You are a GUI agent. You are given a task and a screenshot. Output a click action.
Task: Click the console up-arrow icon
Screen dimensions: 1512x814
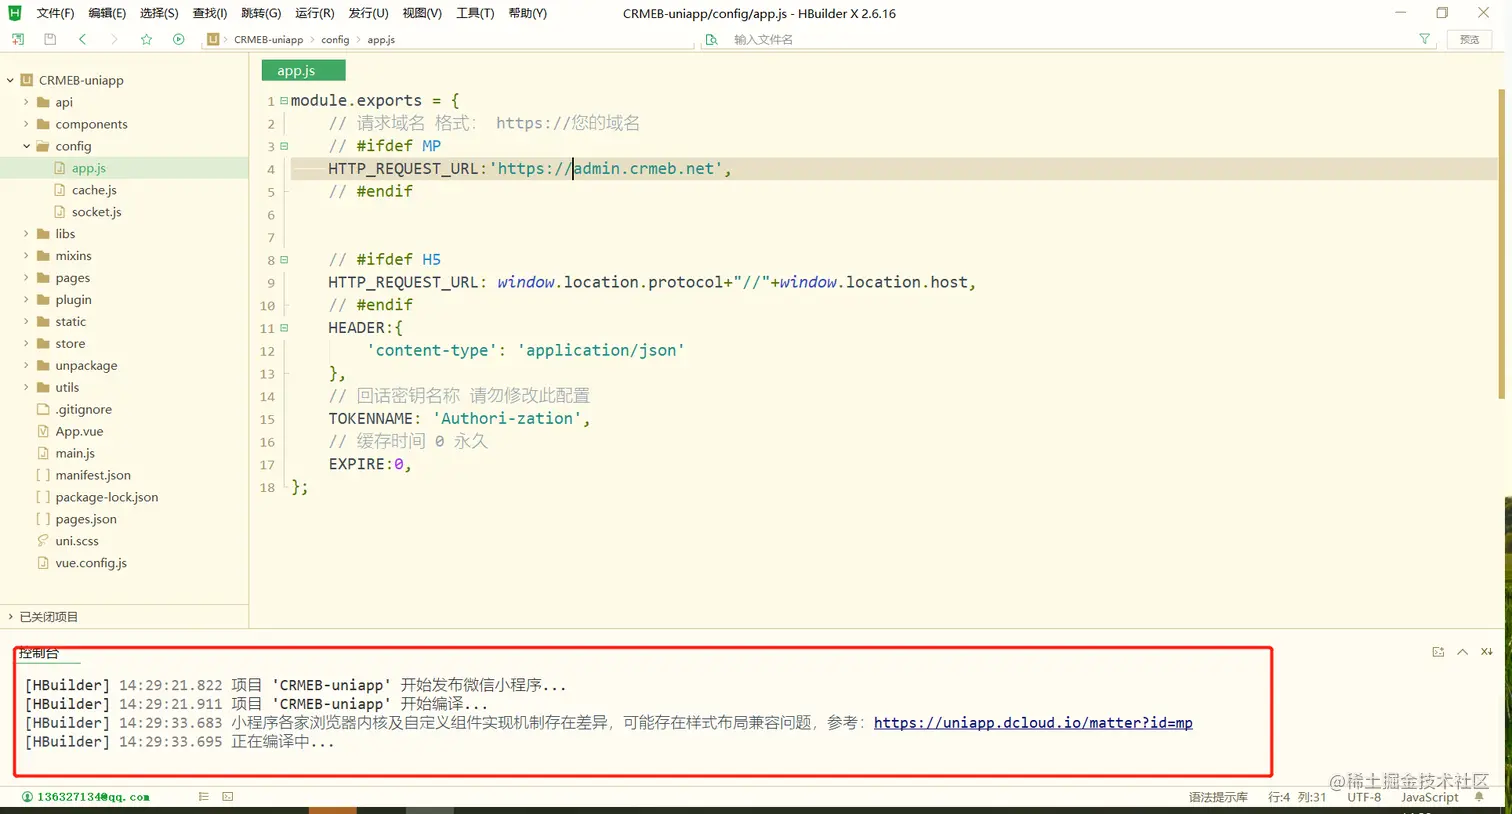(x=1462, y=652)
